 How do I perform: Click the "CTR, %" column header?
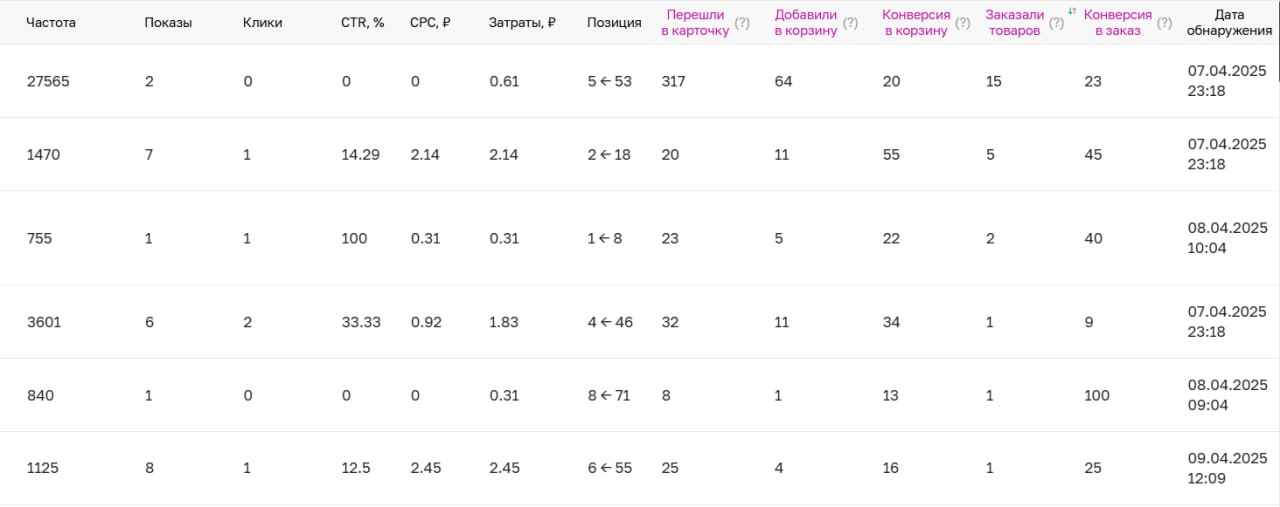[x=362, y=23]
